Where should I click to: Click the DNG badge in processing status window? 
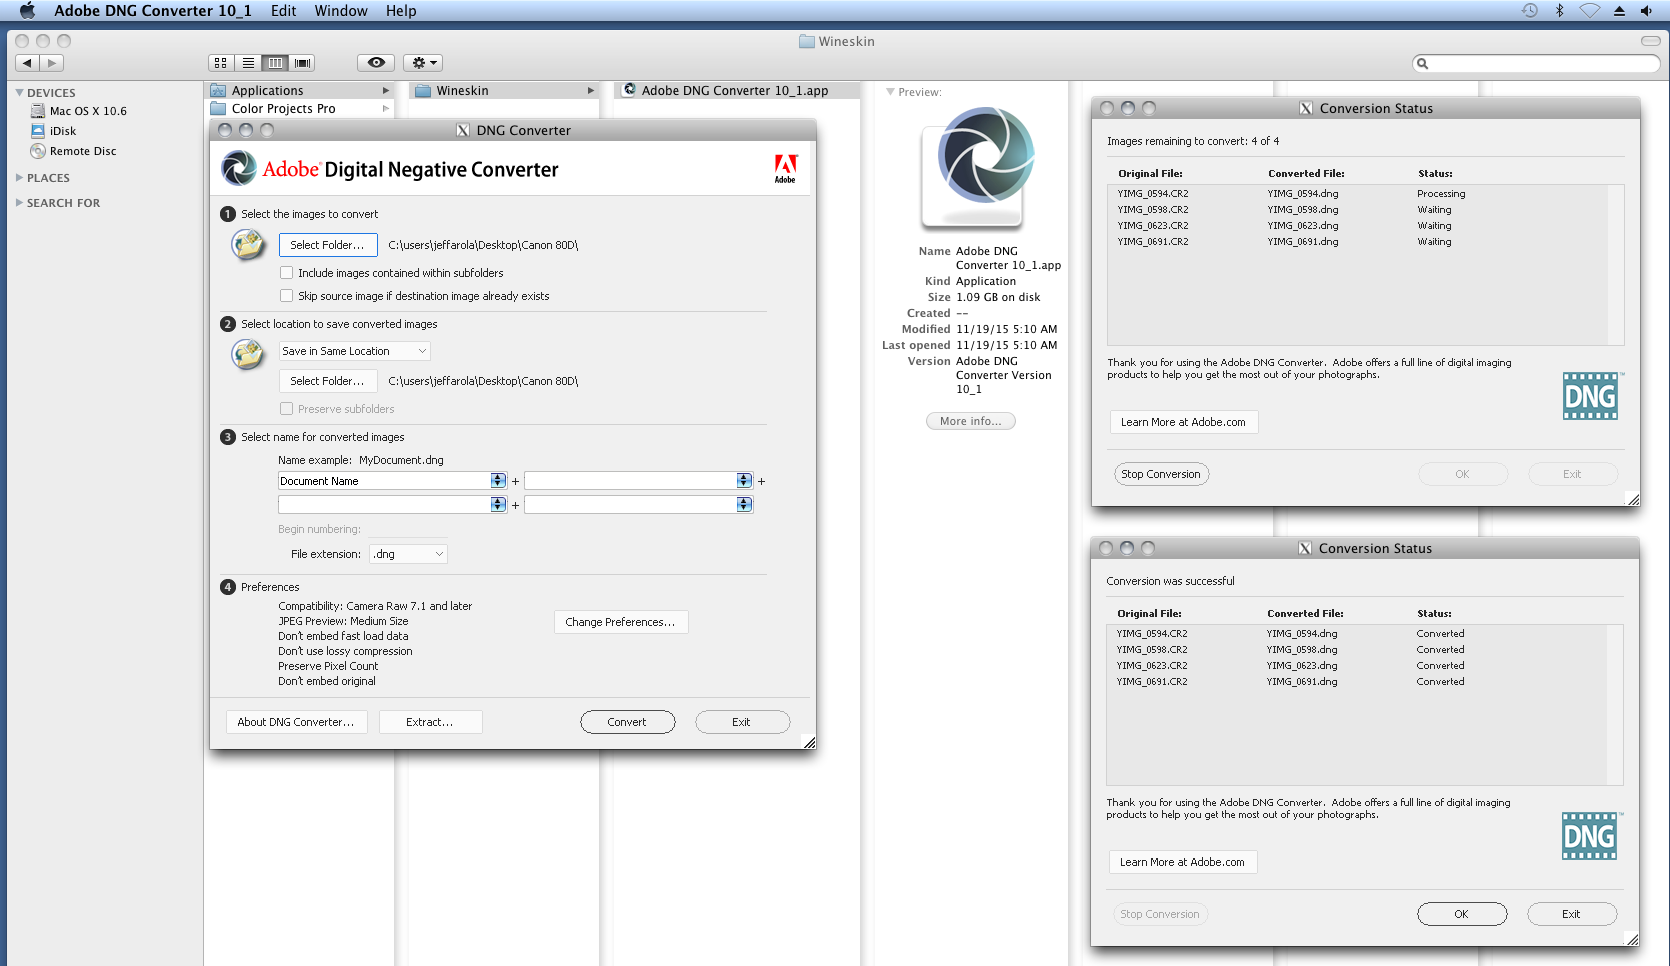tap(1591, 397)
